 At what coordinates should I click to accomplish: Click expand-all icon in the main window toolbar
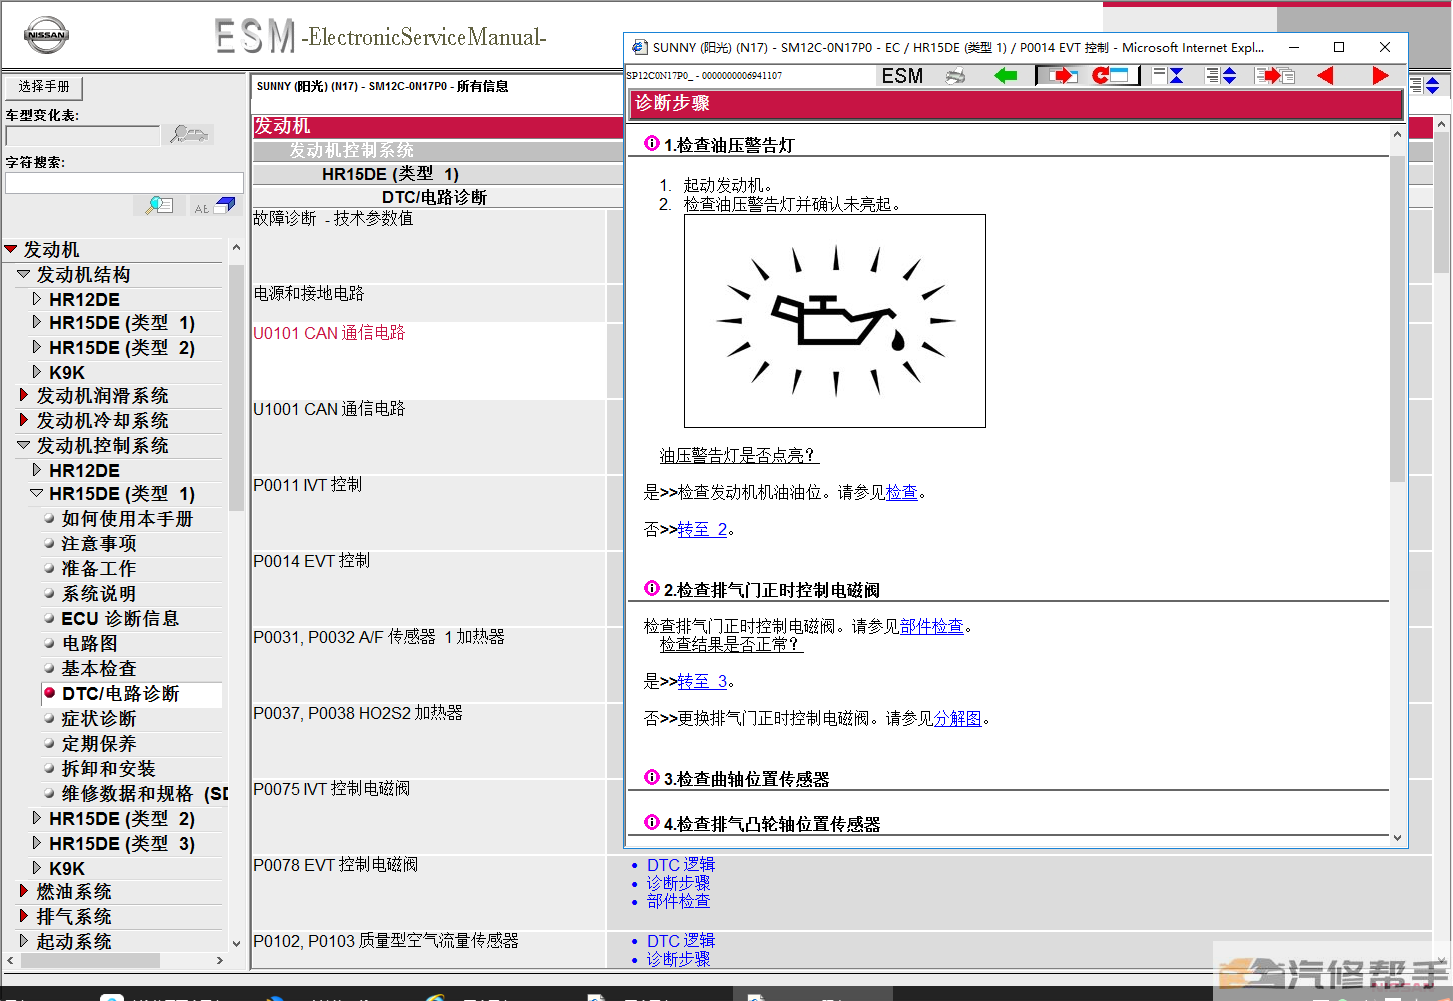click(1424, 86)
